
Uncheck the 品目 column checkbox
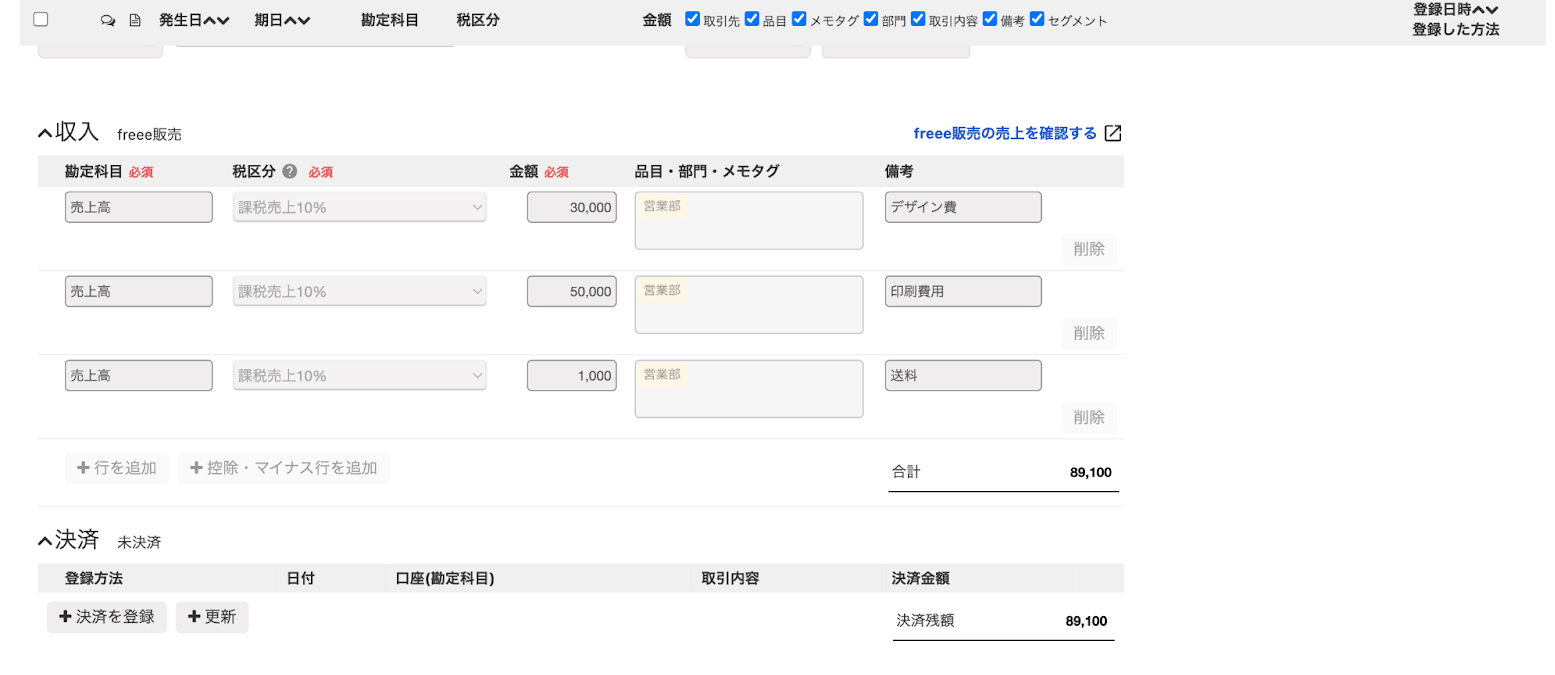coord(752,18)
